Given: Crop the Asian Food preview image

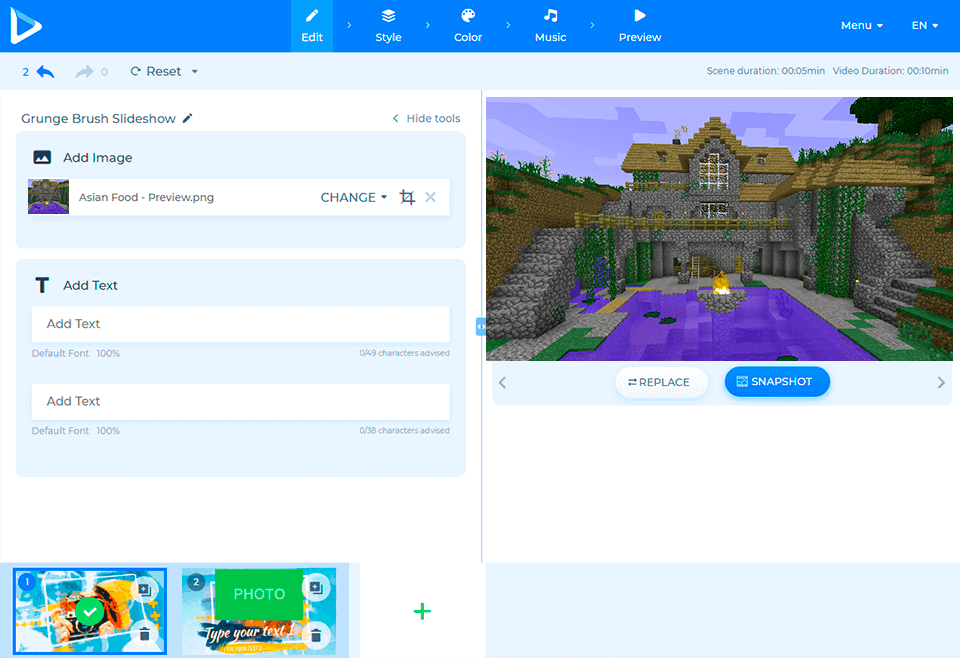Looking at the screenshot, I should (x=406, y=197).
